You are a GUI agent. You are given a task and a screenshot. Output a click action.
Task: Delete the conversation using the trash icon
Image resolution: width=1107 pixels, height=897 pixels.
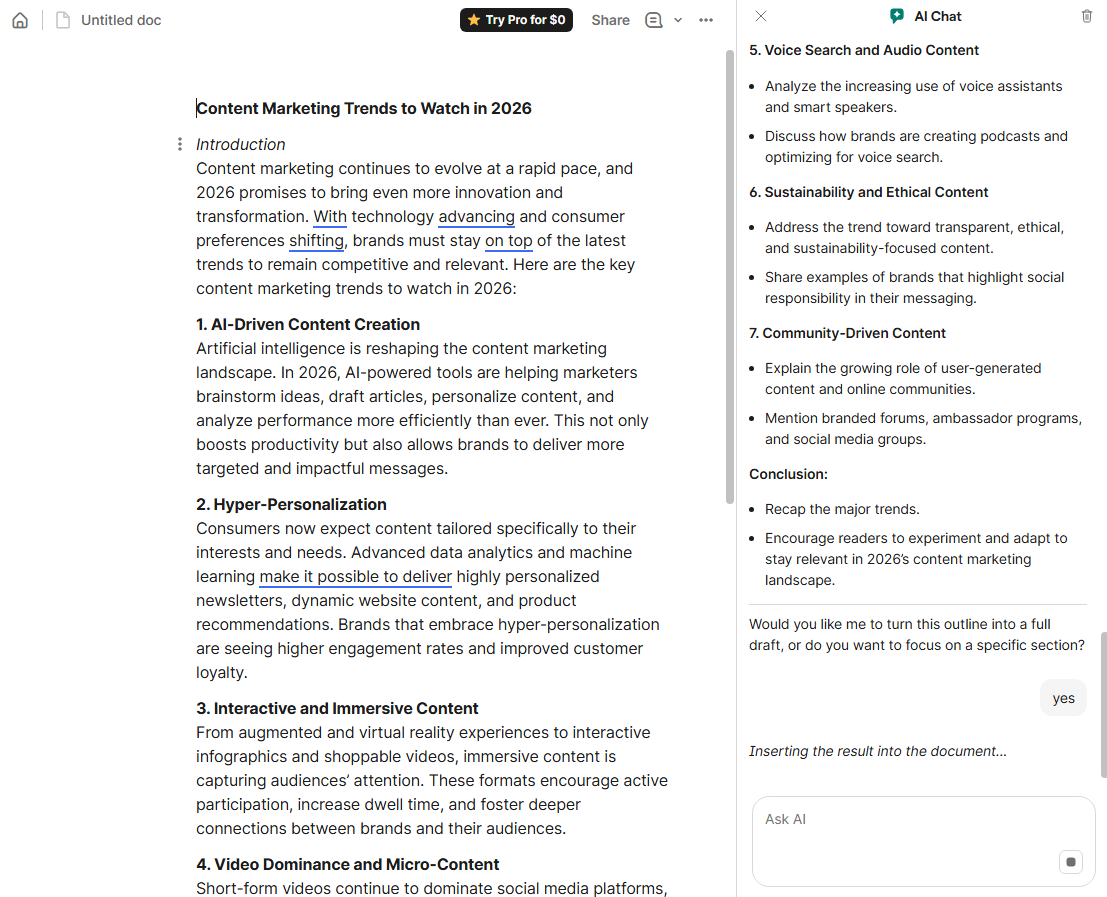1087,16
